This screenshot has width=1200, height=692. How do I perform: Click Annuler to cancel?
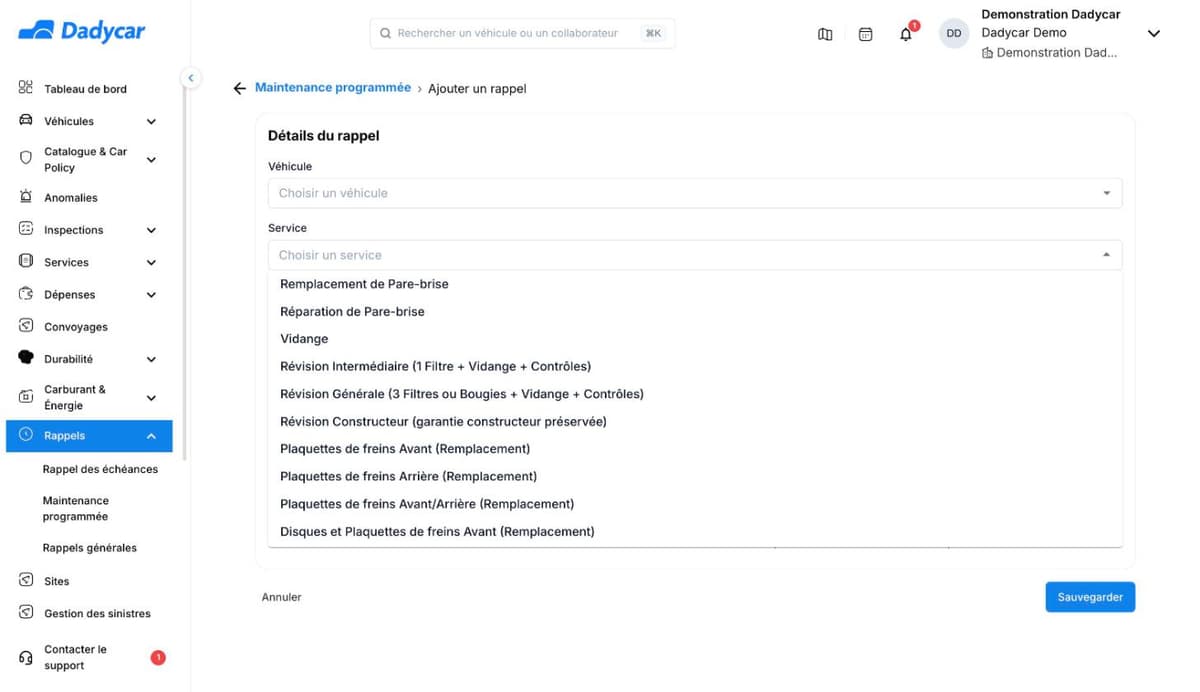click(x=281, y=597)
